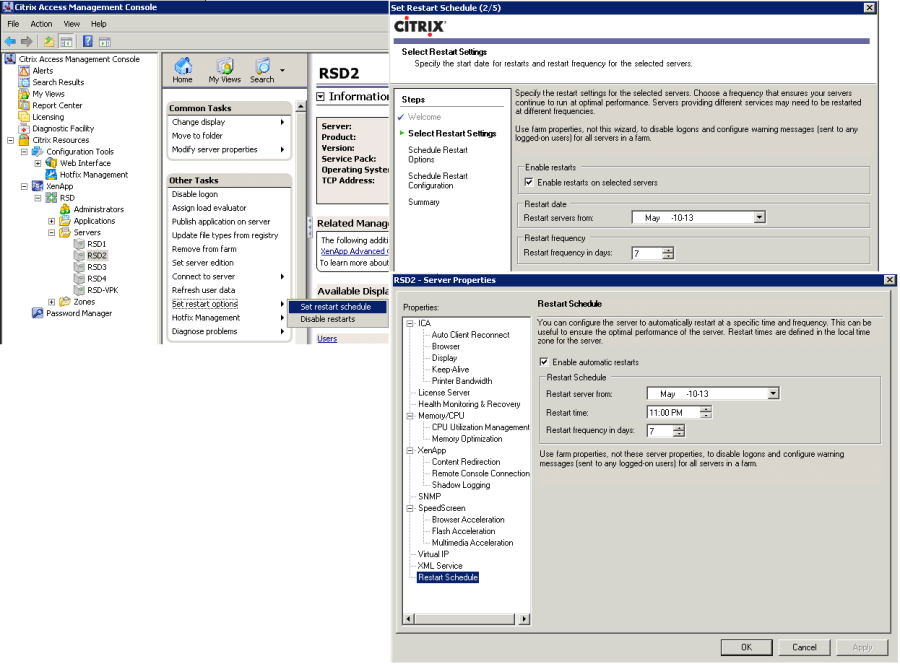Collapse the Information section toggle box
This screenshot has width=900, height=664.
pyautogui.click(x=321, y=97)
